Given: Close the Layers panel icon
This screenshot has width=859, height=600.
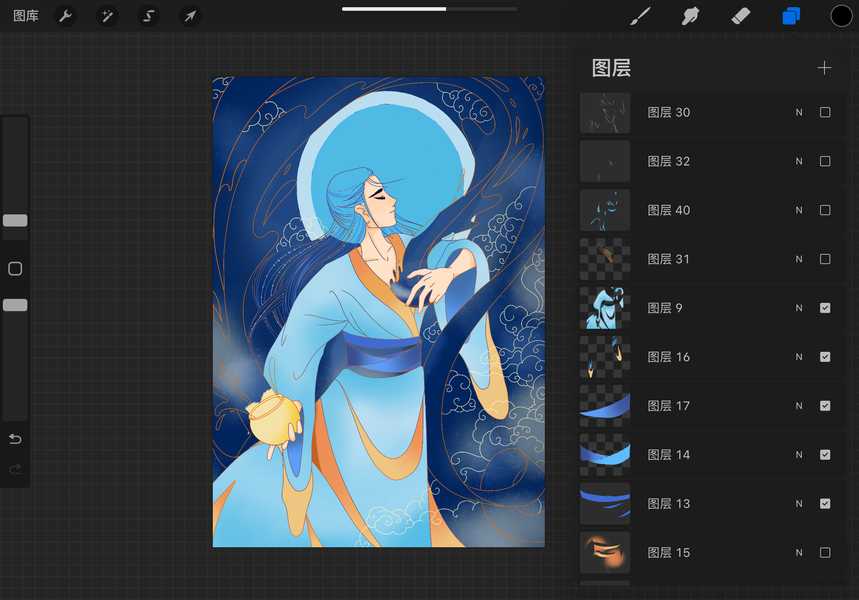Looking at the screenshot, I should pos(791,16).
